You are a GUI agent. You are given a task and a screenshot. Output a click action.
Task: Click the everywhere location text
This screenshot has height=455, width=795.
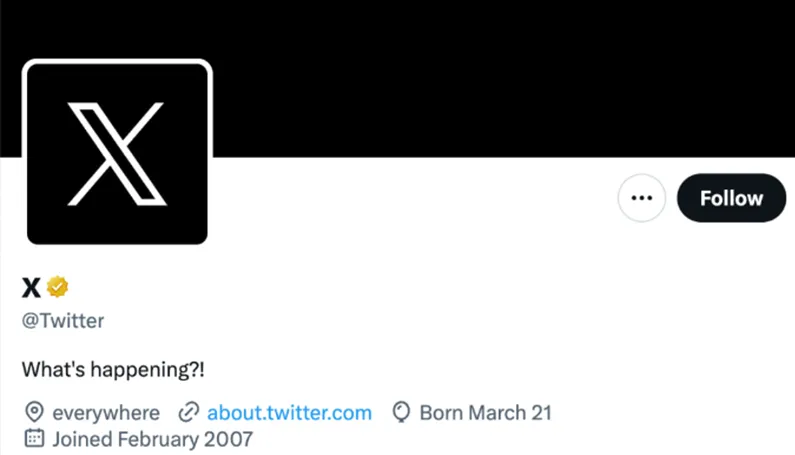coord(106,413)
